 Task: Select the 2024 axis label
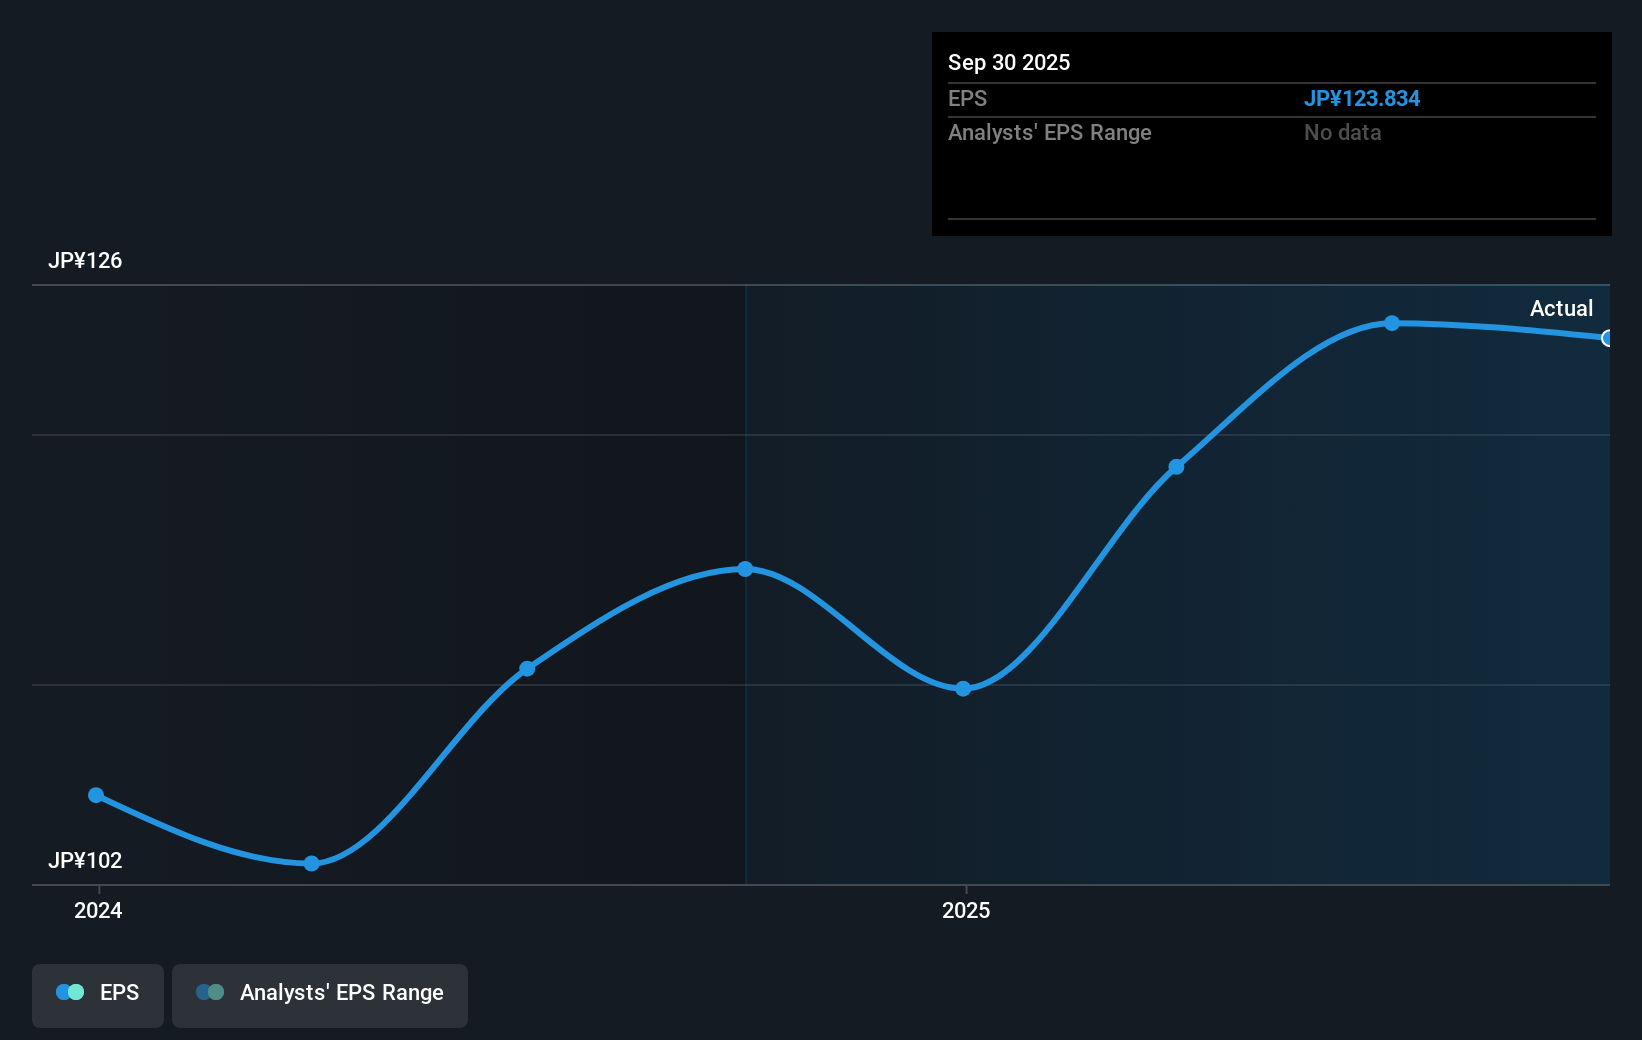pos(97,911)
